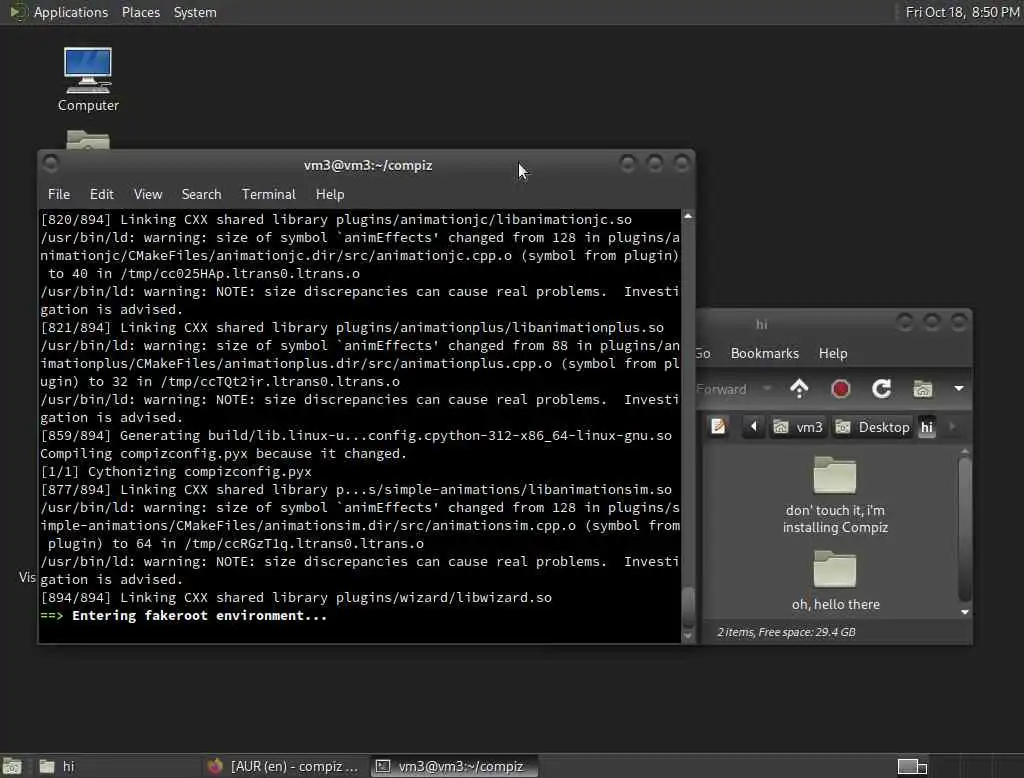Open Help menu in file manager

(x=833, y=353)
